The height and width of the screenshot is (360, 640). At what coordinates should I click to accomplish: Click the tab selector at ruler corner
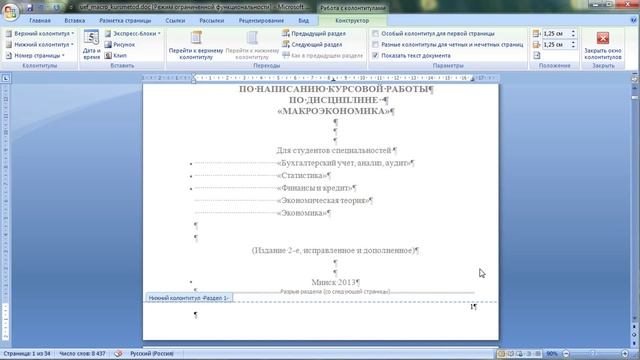point(6,78)
